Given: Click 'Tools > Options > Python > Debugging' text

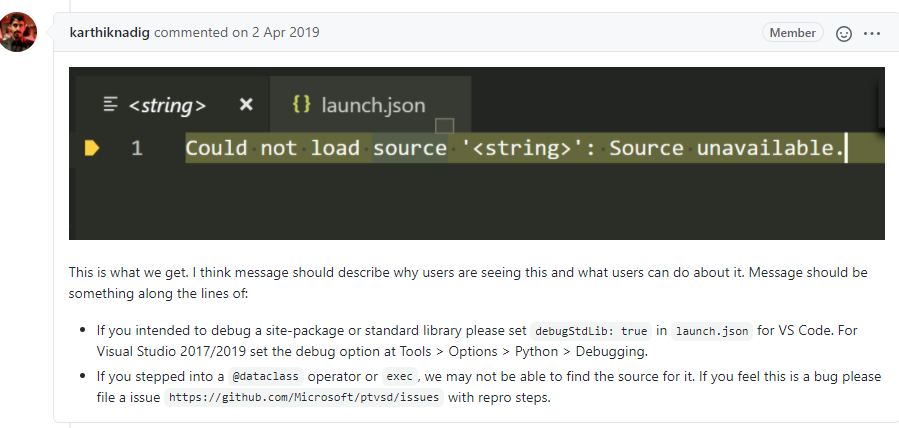Looking at the screenshot, I should (x=523, y=352).
